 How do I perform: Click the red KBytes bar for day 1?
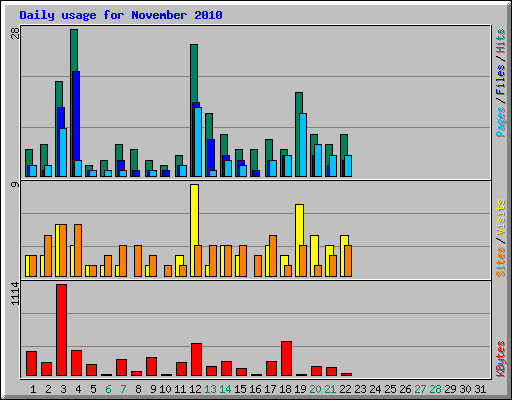pyautogui.click(x=32, y=363)
